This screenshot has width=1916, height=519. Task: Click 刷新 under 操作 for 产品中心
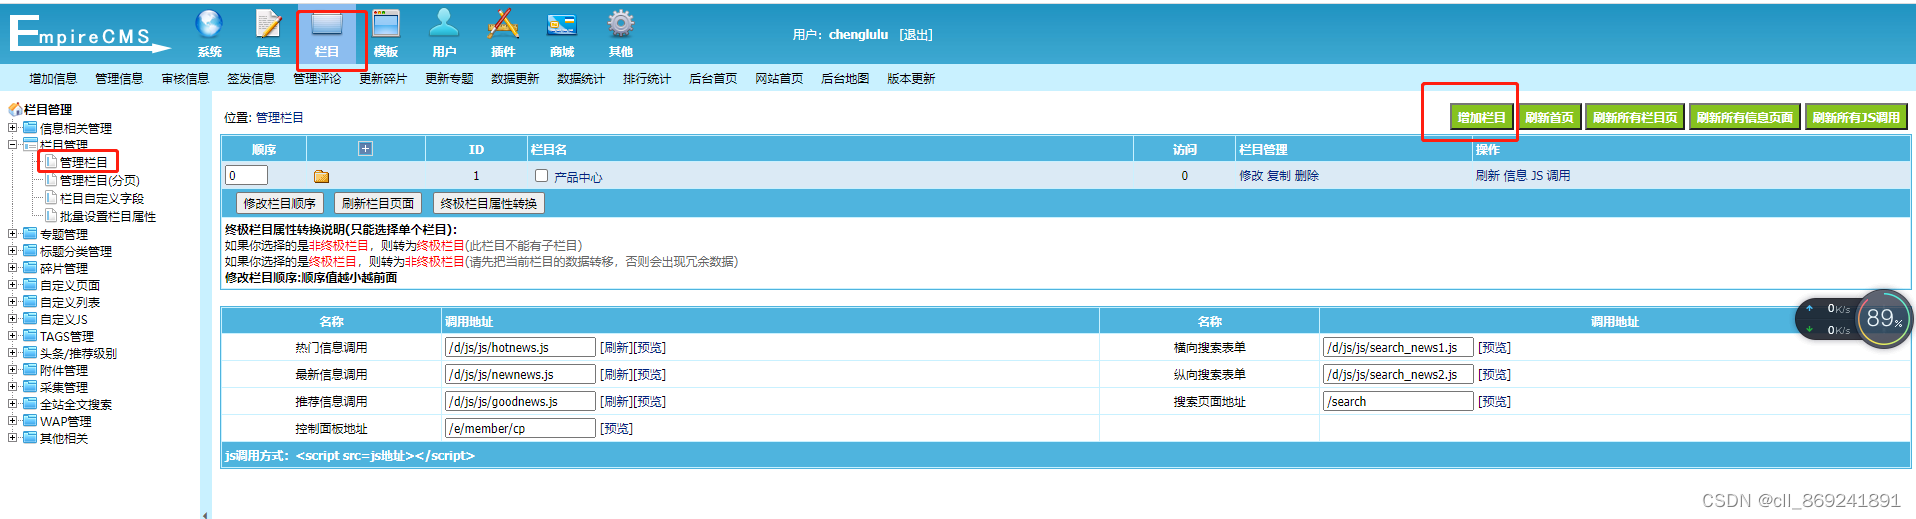(1487, 176)
